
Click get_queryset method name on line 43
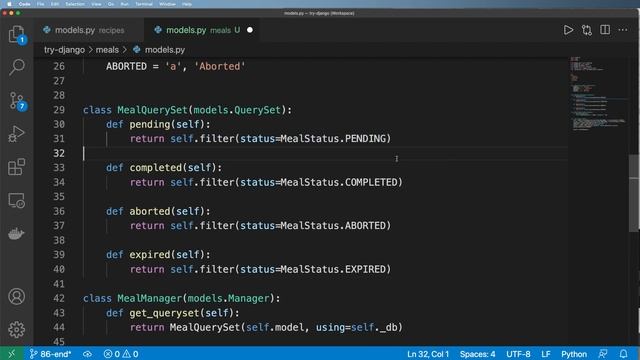164,313
